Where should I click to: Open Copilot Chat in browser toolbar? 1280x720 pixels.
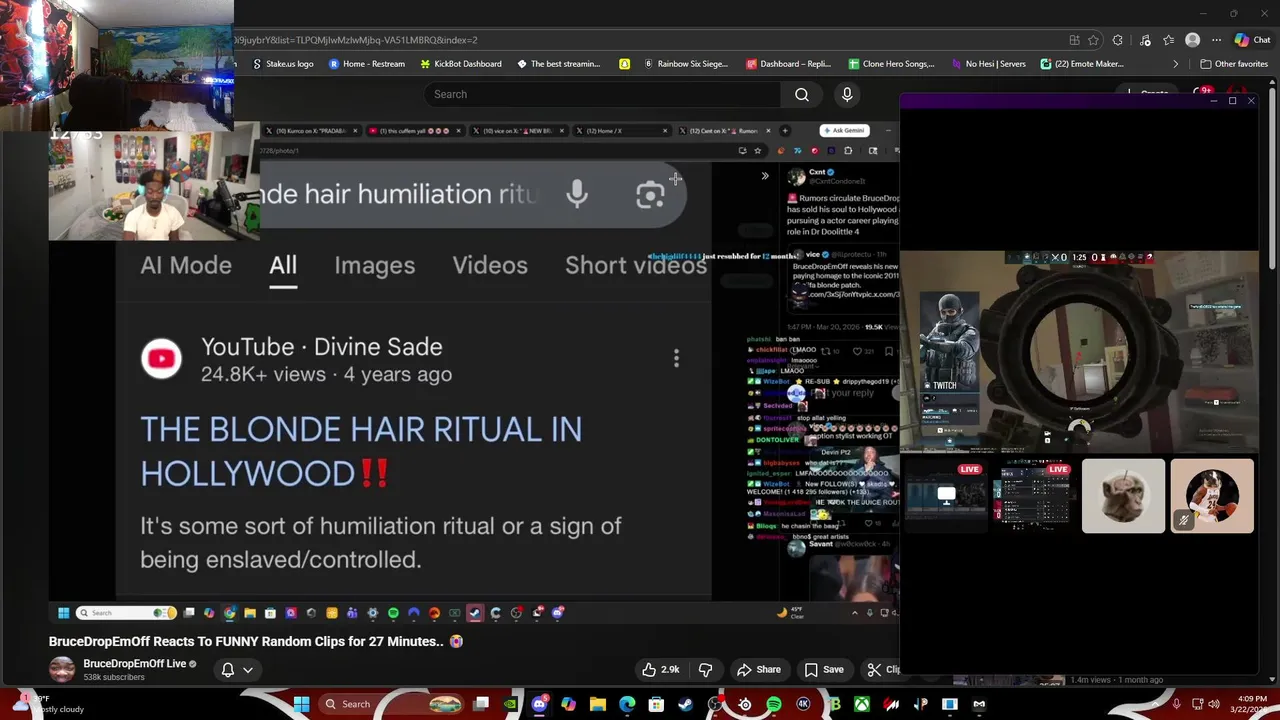(x=1252, y=40)
